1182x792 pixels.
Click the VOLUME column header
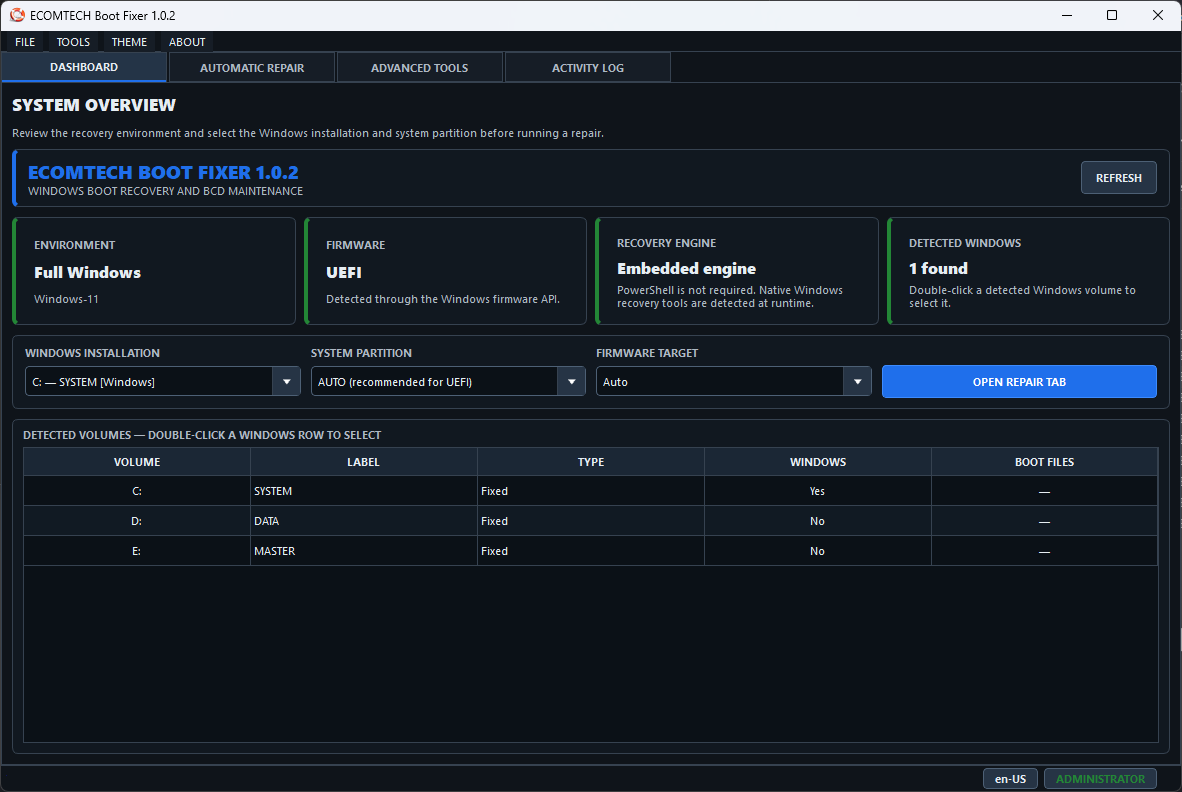(137, 462)
